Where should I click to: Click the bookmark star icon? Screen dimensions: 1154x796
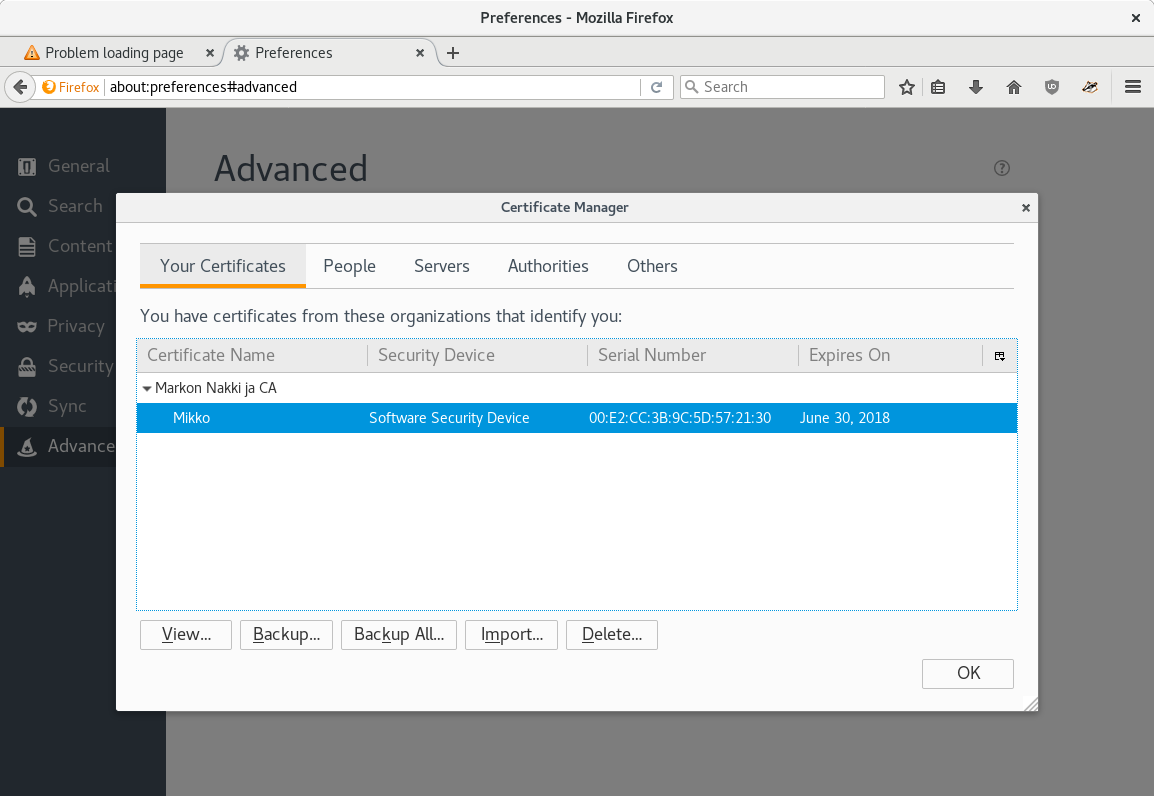tap(907, 87)
